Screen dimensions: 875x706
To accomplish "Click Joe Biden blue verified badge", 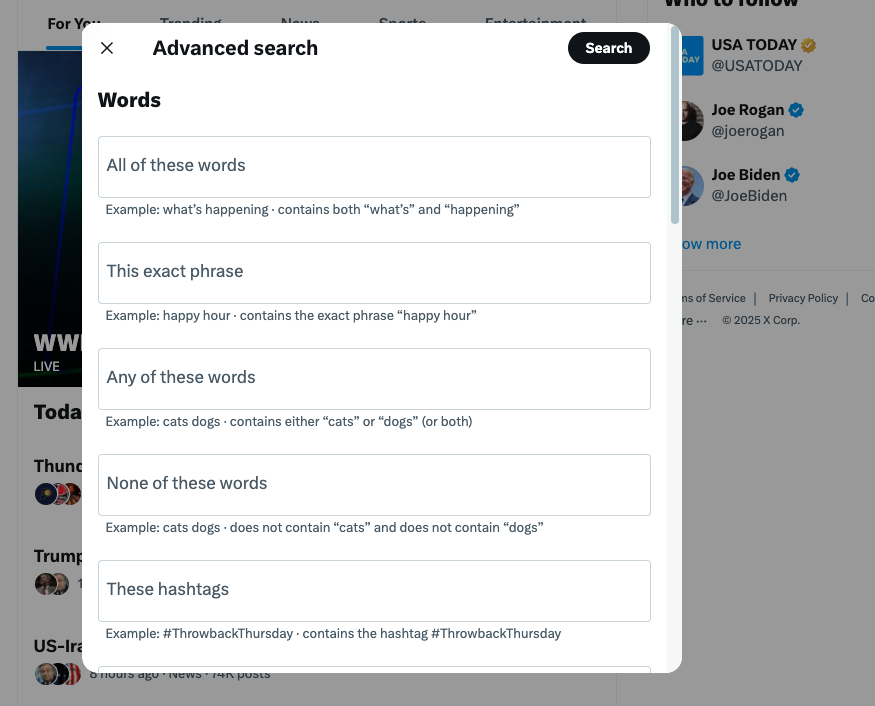I will (x=792, y=175).
